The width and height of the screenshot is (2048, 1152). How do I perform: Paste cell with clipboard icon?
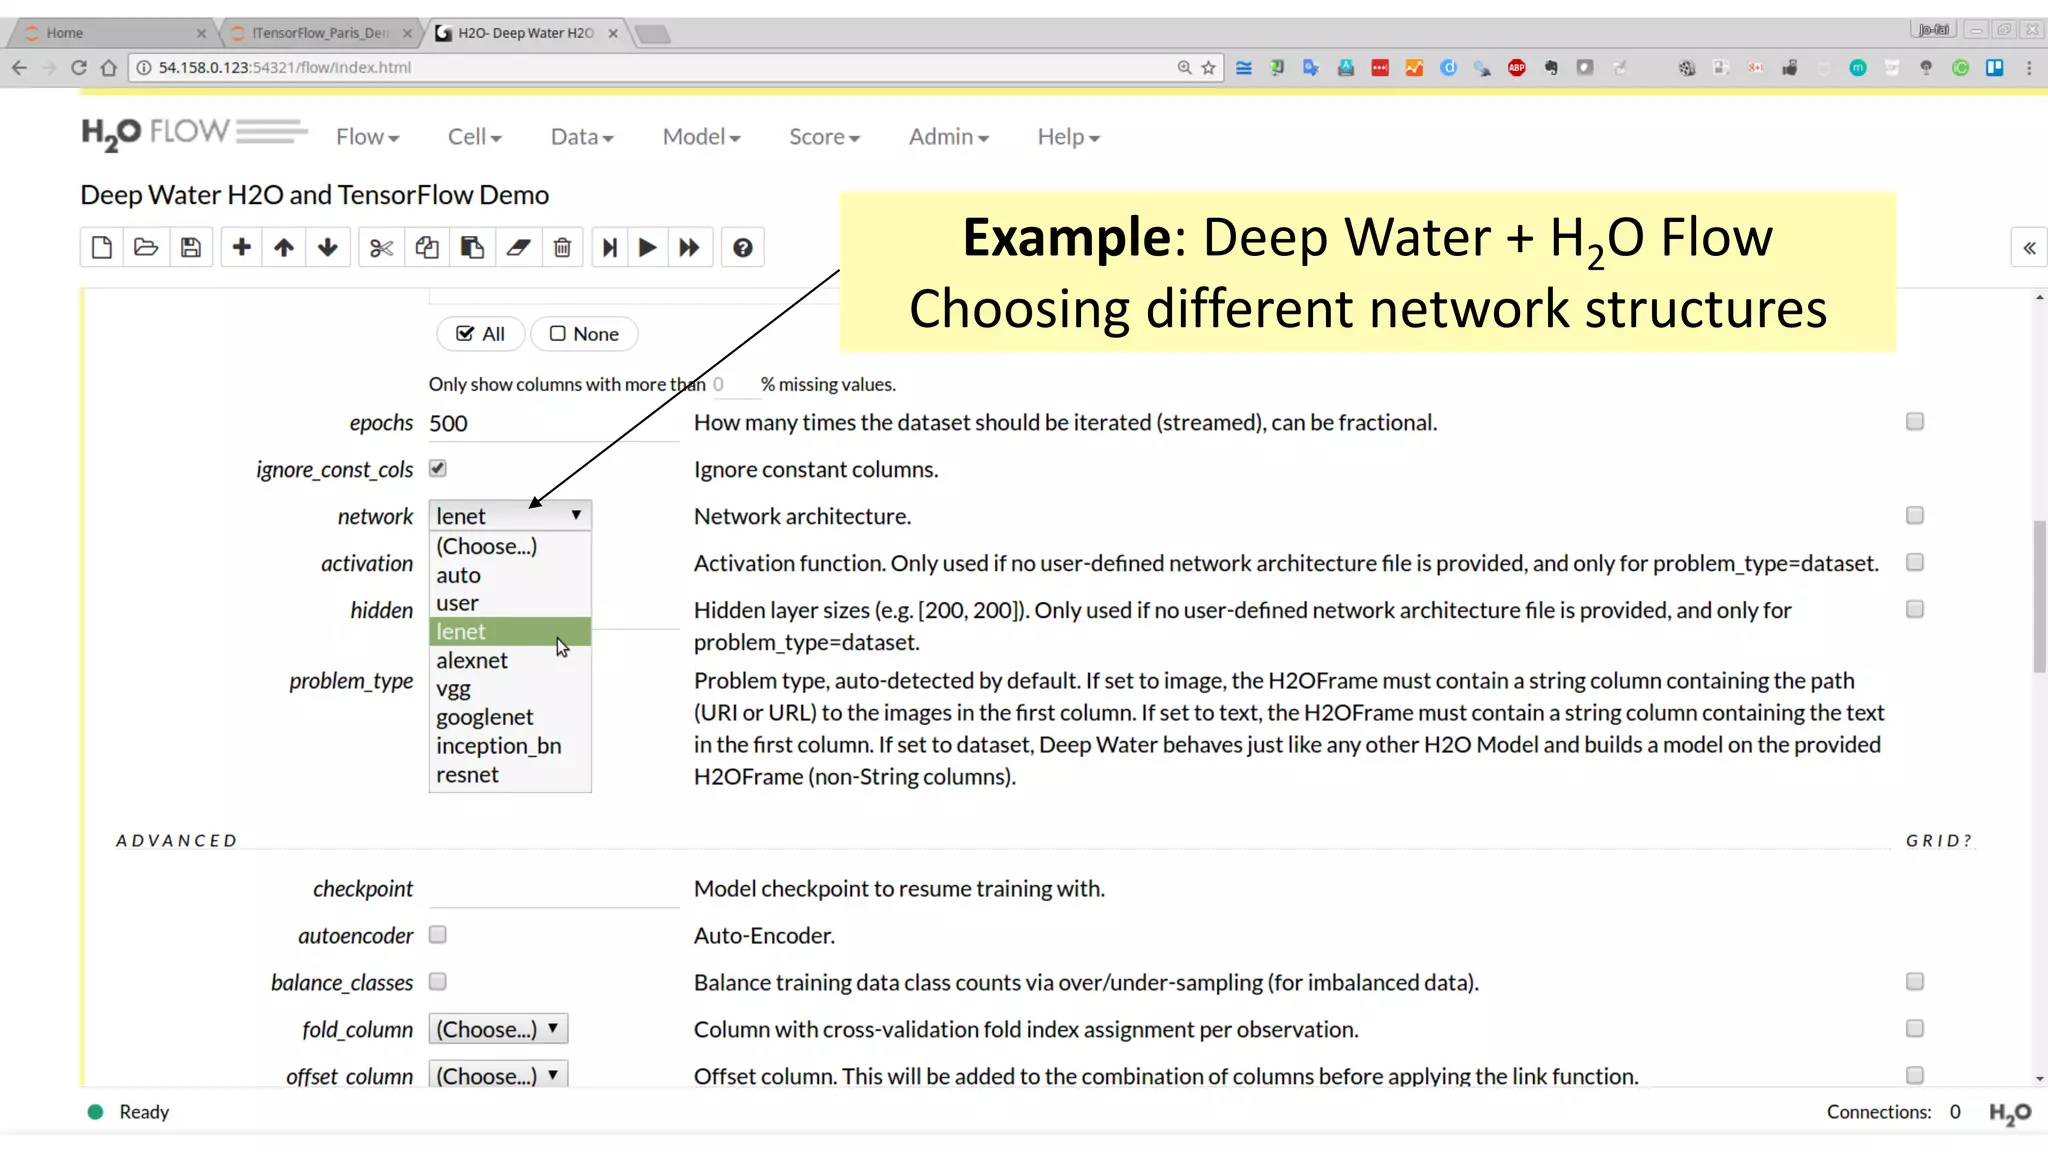[472, 248]
